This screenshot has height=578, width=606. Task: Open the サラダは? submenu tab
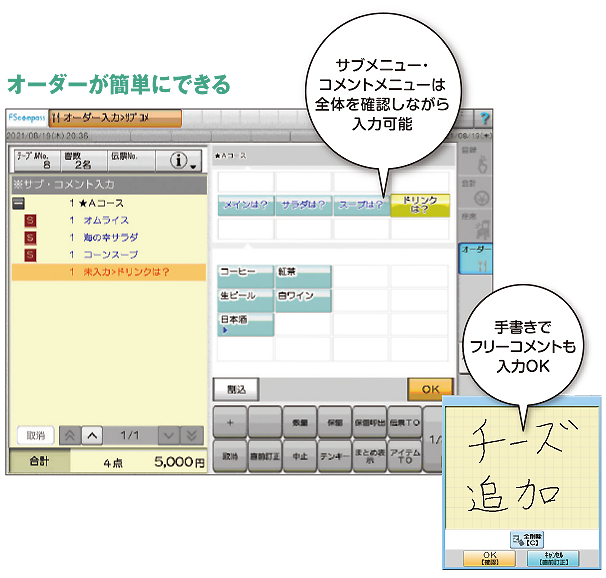pyautogui.click(x=303, y=205)
